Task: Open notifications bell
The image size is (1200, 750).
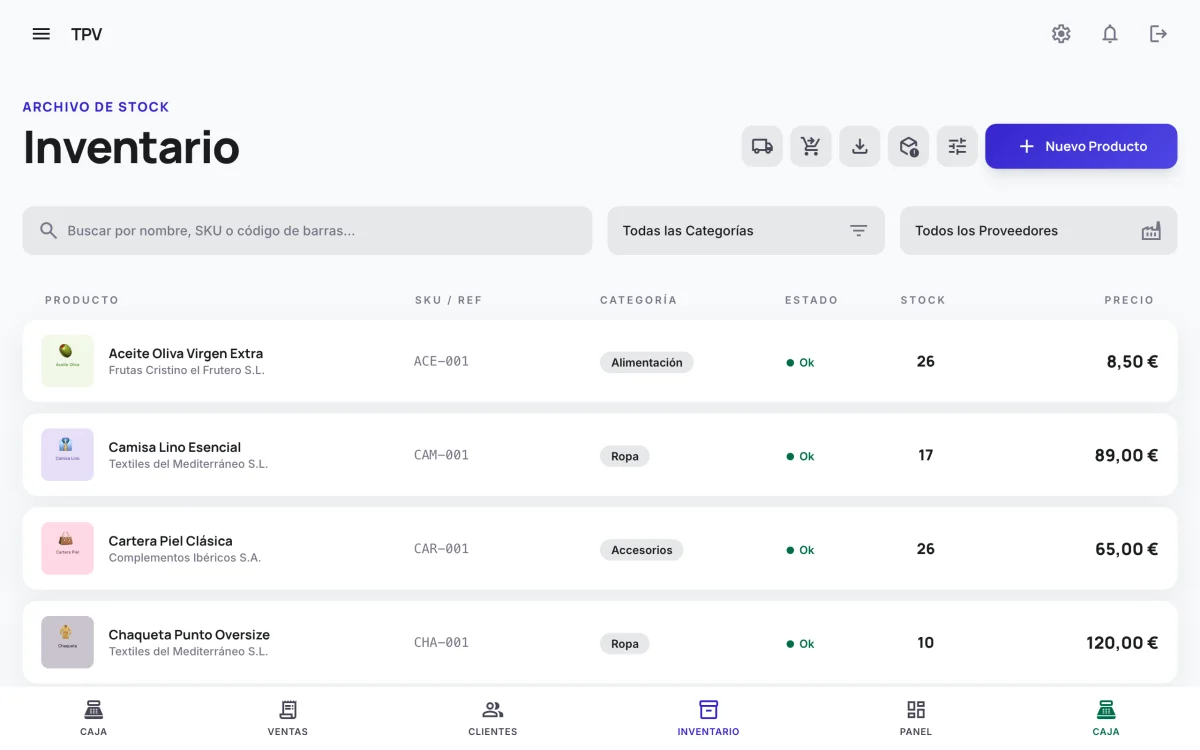Action: pyautogui.click(x=1110, y=34)
